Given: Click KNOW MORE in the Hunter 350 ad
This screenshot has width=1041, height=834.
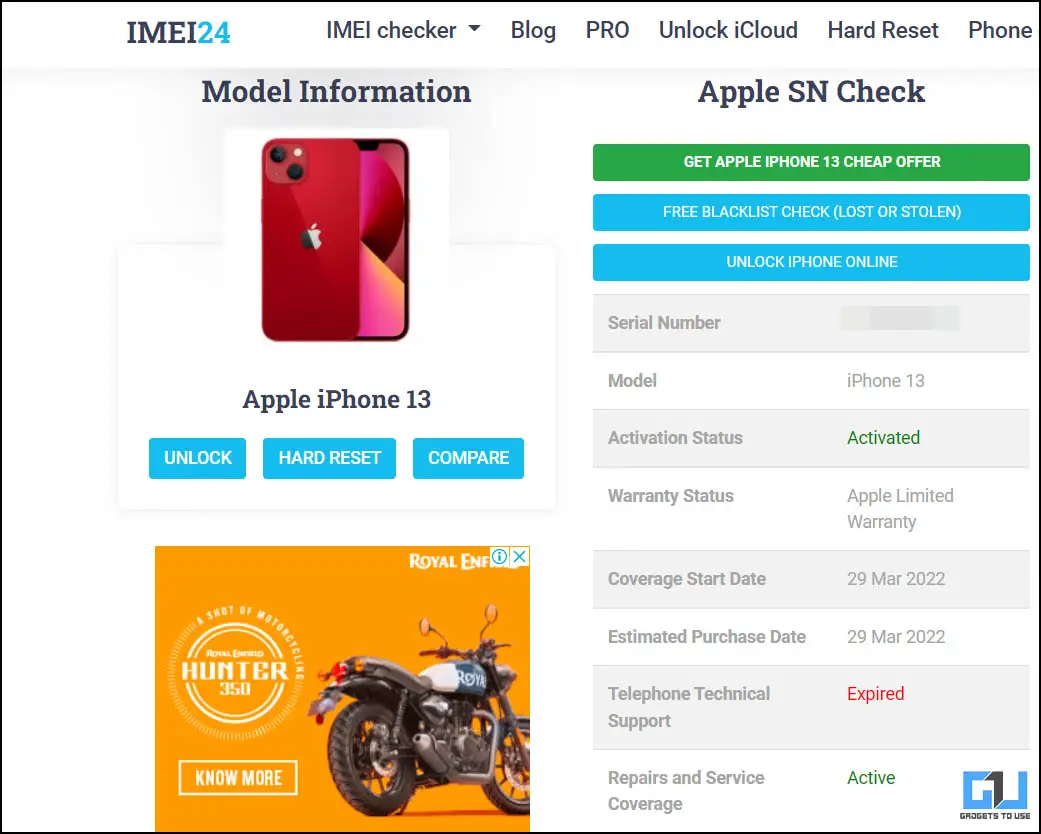Looking at the screenshot, I should click(238, 778).
